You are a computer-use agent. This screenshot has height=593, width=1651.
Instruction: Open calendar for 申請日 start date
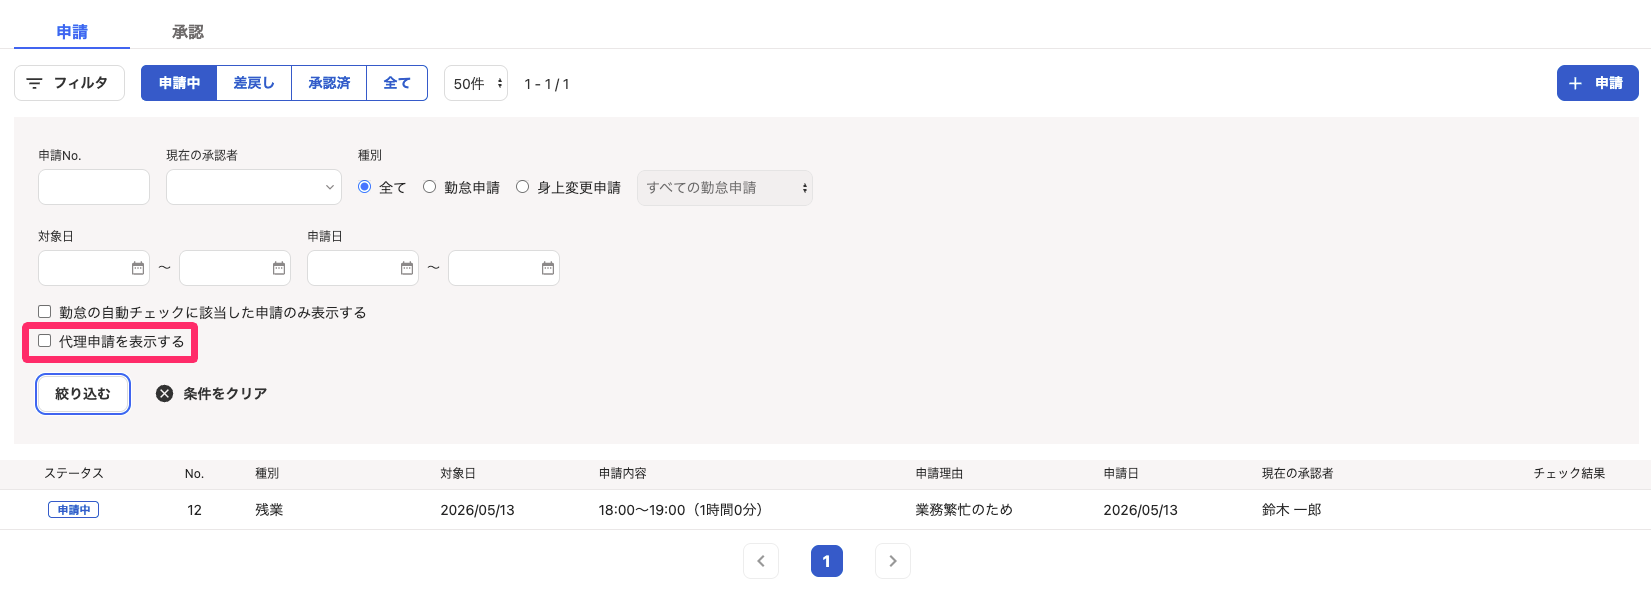(x=407, y=268)
